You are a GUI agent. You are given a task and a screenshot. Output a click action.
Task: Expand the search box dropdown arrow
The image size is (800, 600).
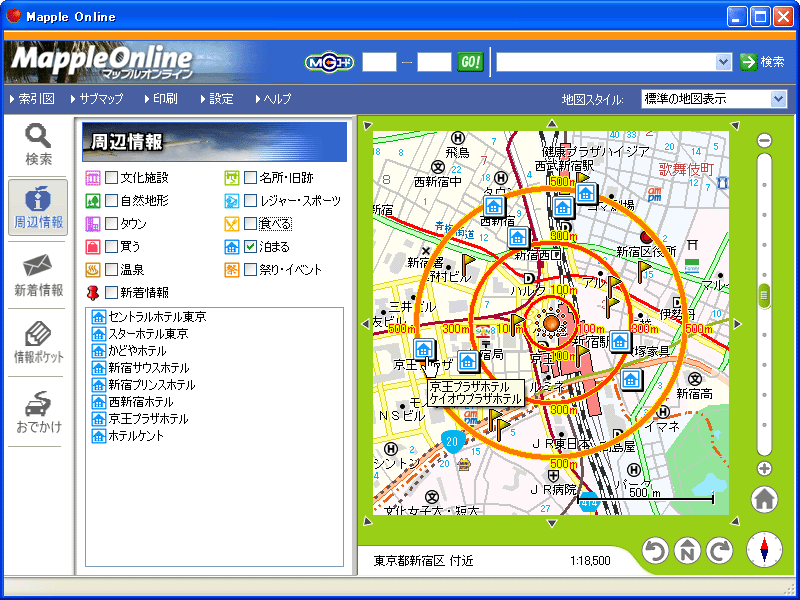pyautogui.click(x=723, y=62)
